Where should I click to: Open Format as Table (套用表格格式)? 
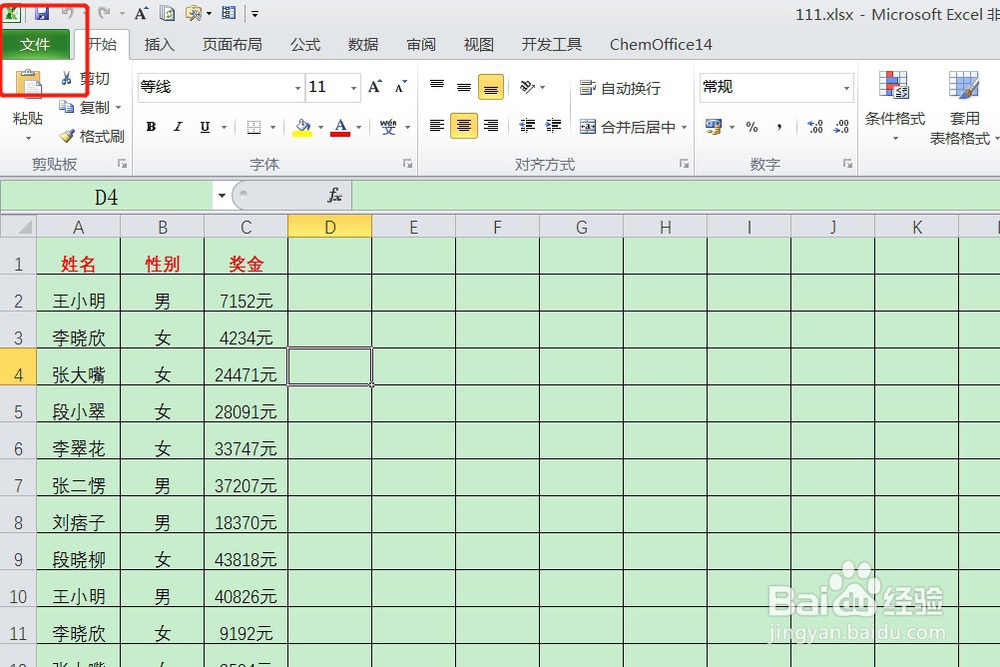[963, 107]
